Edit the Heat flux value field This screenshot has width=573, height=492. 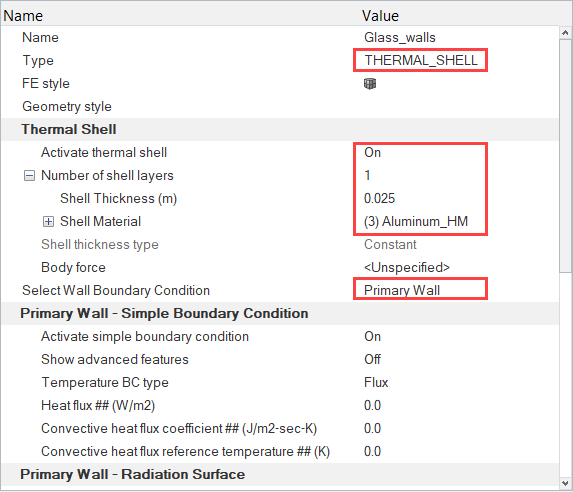(x=372, y=405)
